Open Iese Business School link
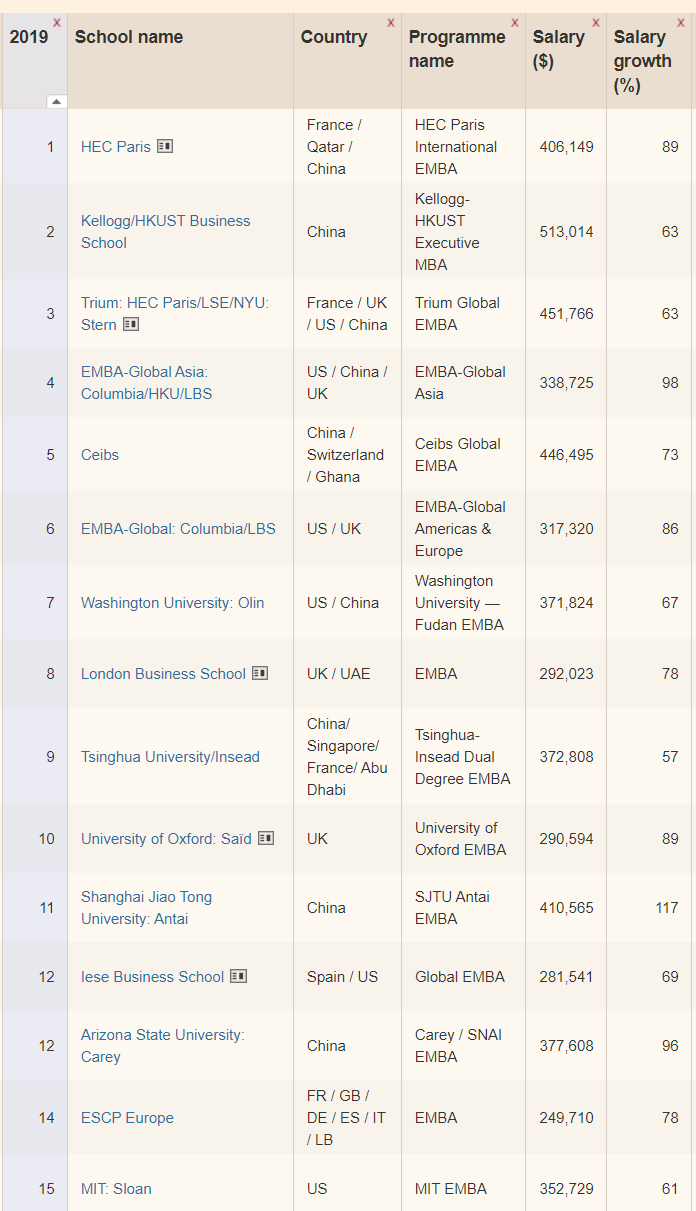Viewport: 696px width, 1211px height. click(152, 976)
